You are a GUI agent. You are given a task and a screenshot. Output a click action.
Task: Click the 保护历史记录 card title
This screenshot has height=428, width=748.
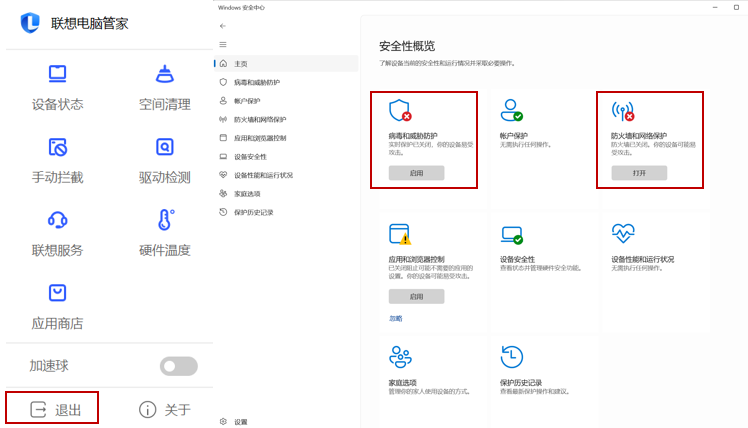(x=521, y=383)
